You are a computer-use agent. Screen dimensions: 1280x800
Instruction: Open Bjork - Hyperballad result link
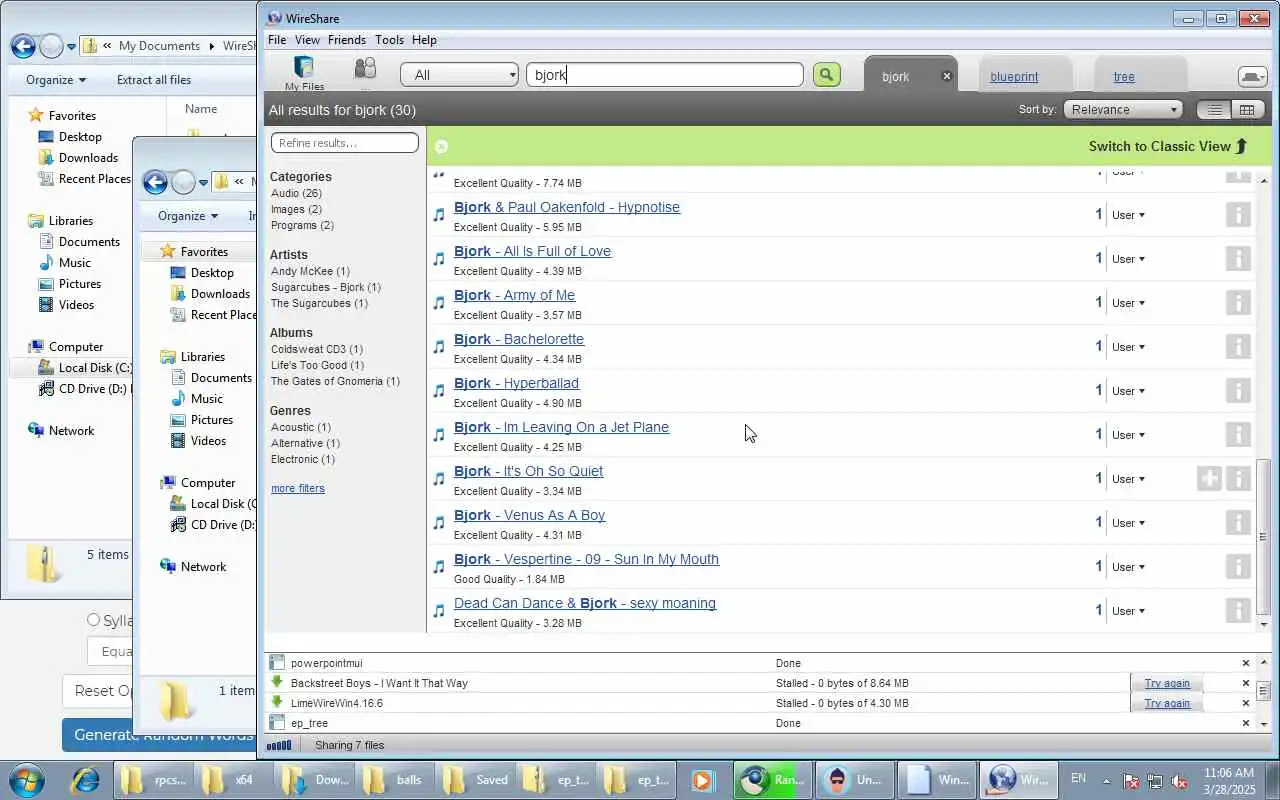coord(516,383)
